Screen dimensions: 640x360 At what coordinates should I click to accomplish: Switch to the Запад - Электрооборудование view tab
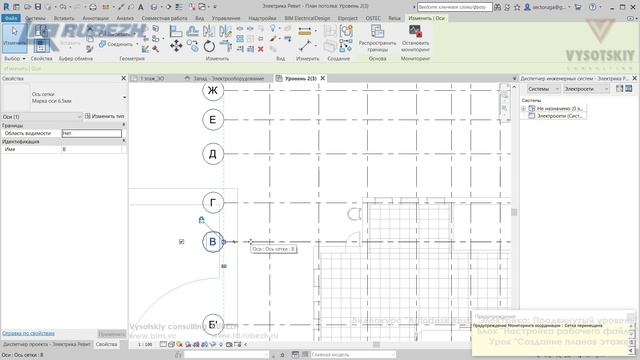(x=228, y=78)
